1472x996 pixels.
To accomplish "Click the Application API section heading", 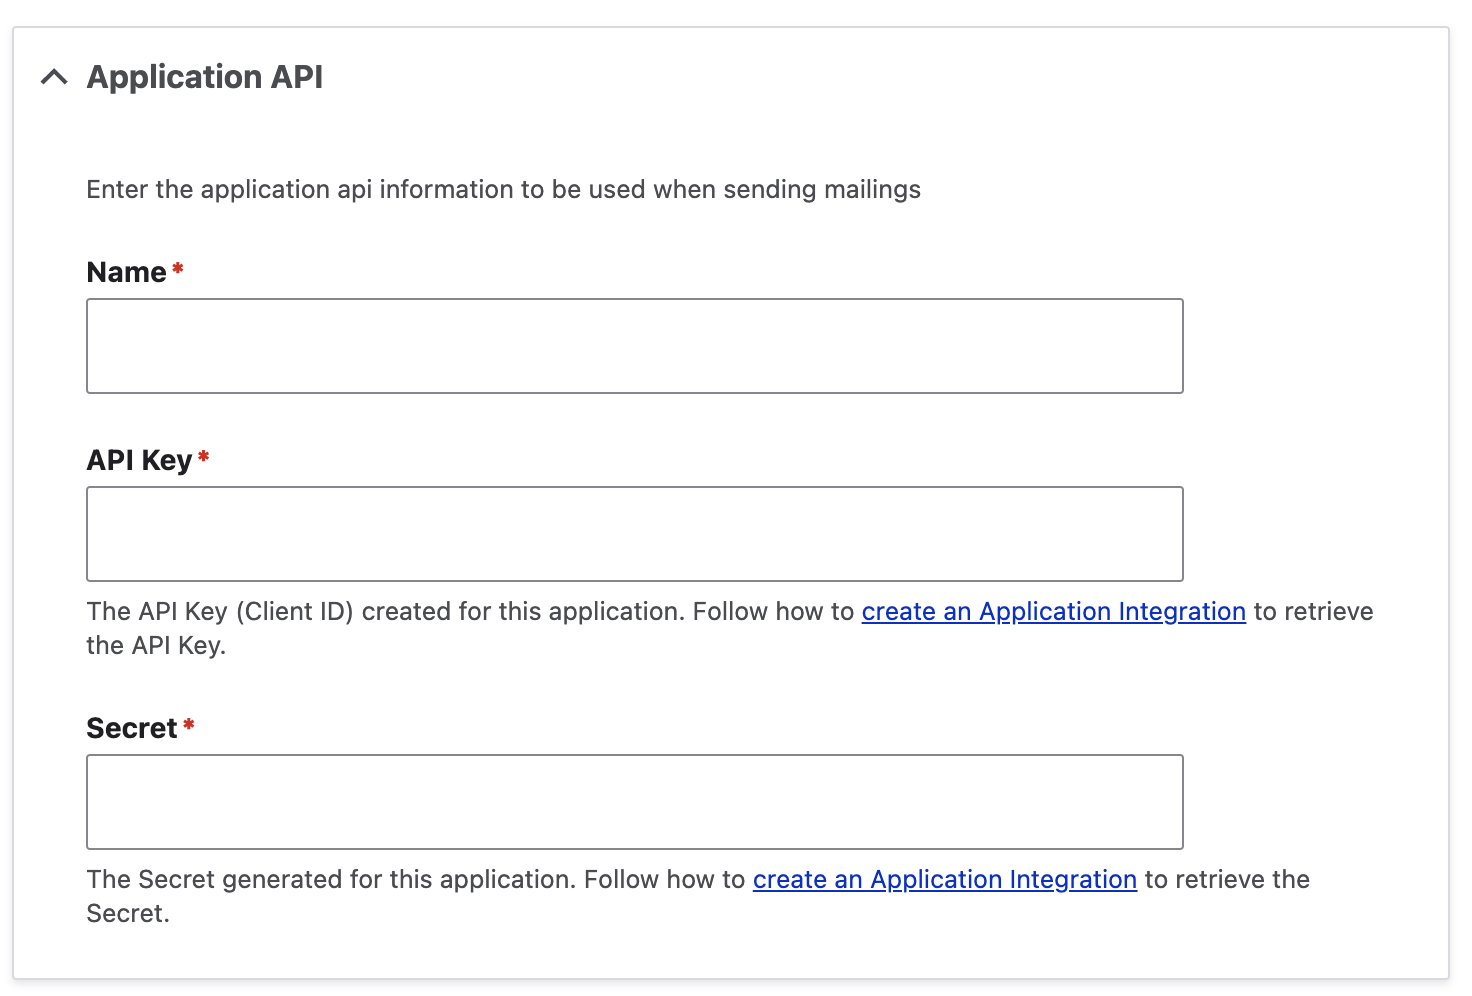I will pyautogui.click(x=205, y=77).
